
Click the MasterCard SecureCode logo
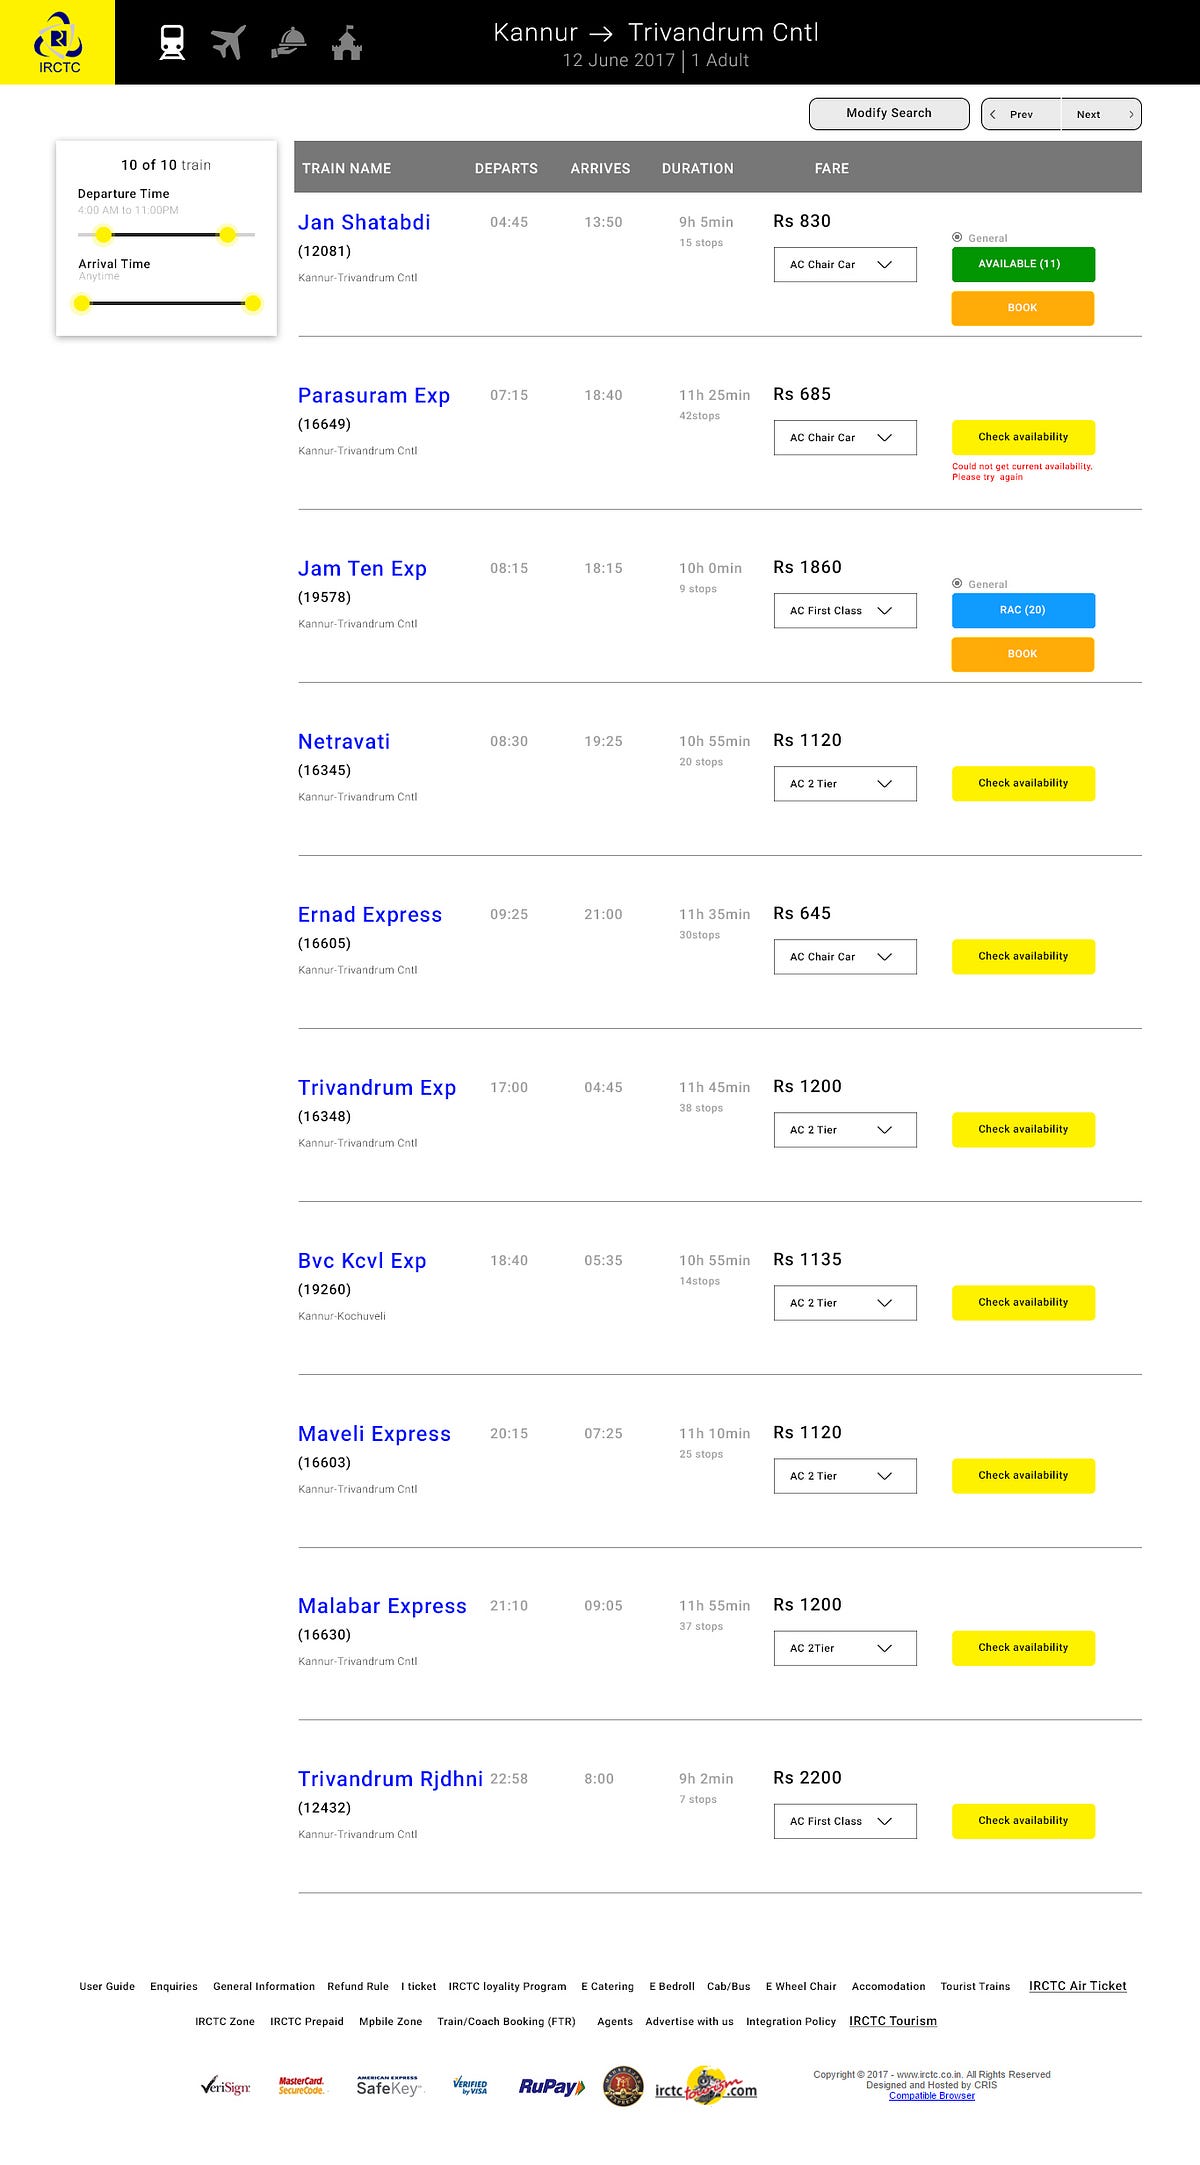pos(301,2086)
